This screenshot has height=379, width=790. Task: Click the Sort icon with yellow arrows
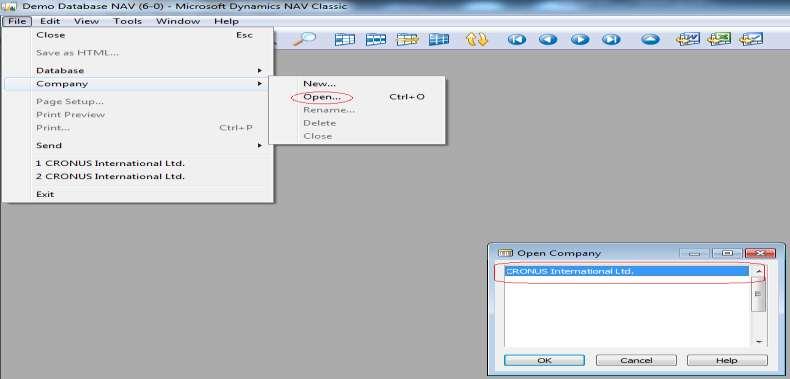click(477, 39)
